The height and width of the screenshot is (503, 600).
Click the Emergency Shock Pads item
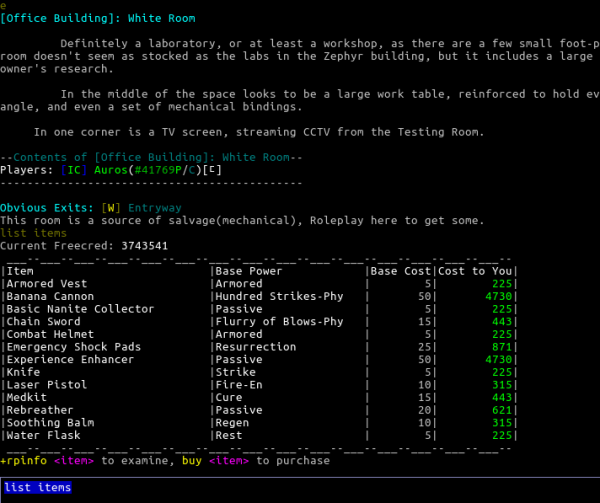(74, 347)
